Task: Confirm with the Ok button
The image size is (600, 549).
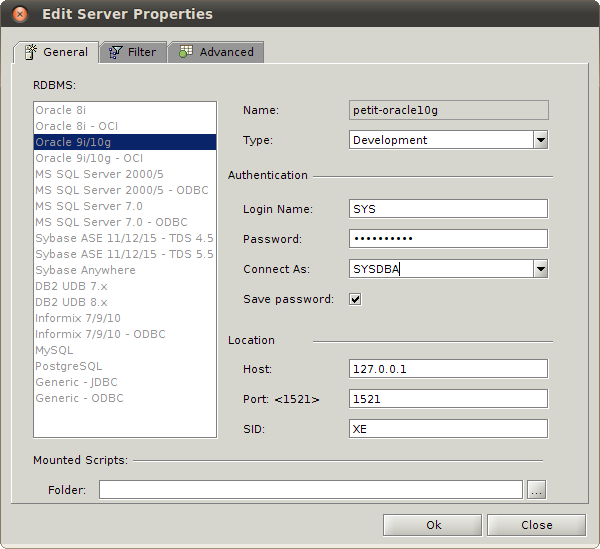Action: (432, 525)
